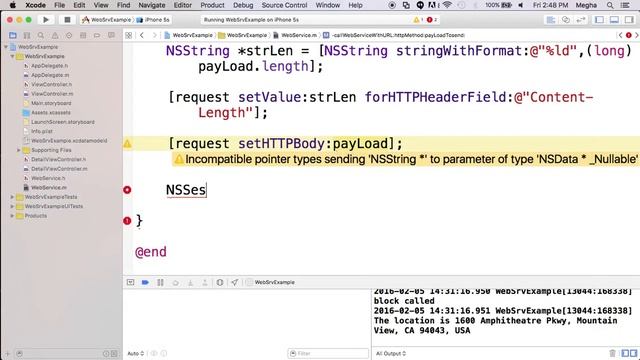Open the Symbol navigator tab
This screenshot has height=360, width=640.
[27, 36]
